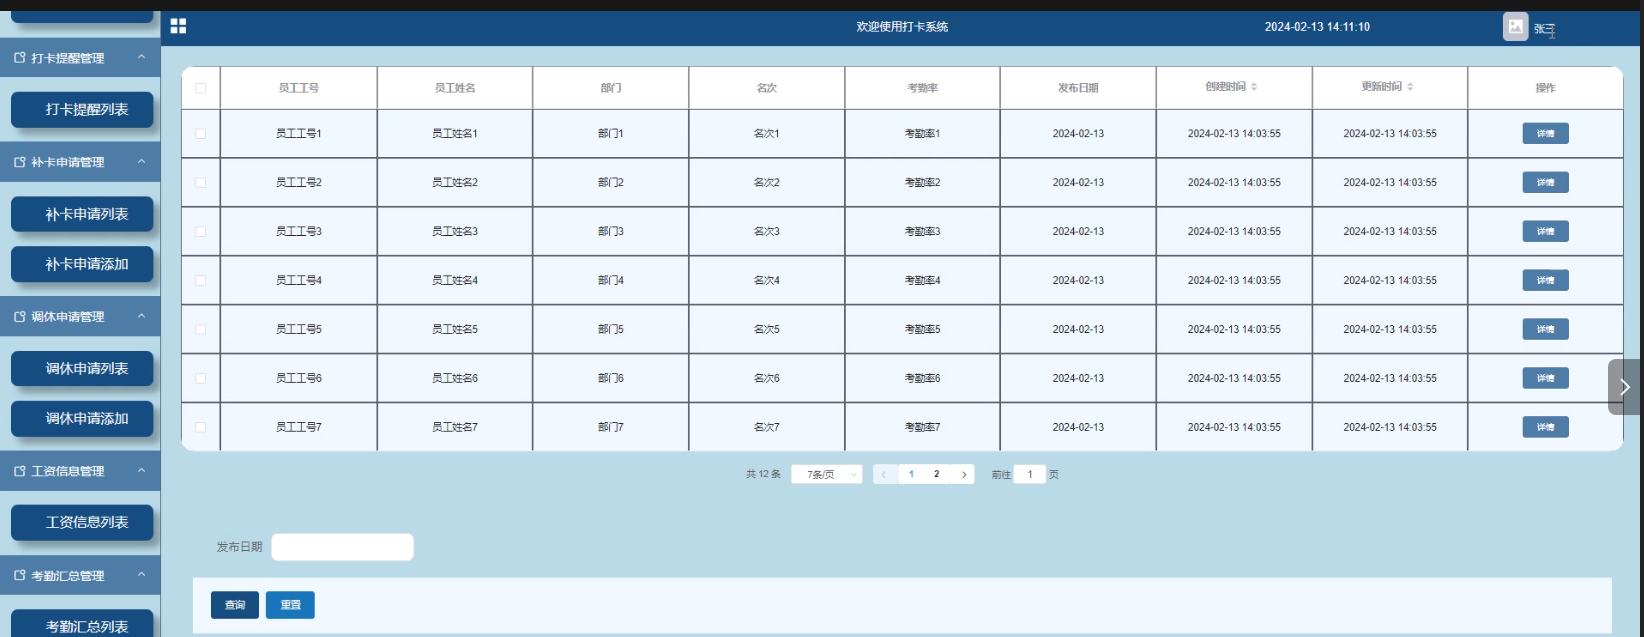Click cell 考勤率2
This screenshot has width=1644, height=637.
(x=922, y=182)
